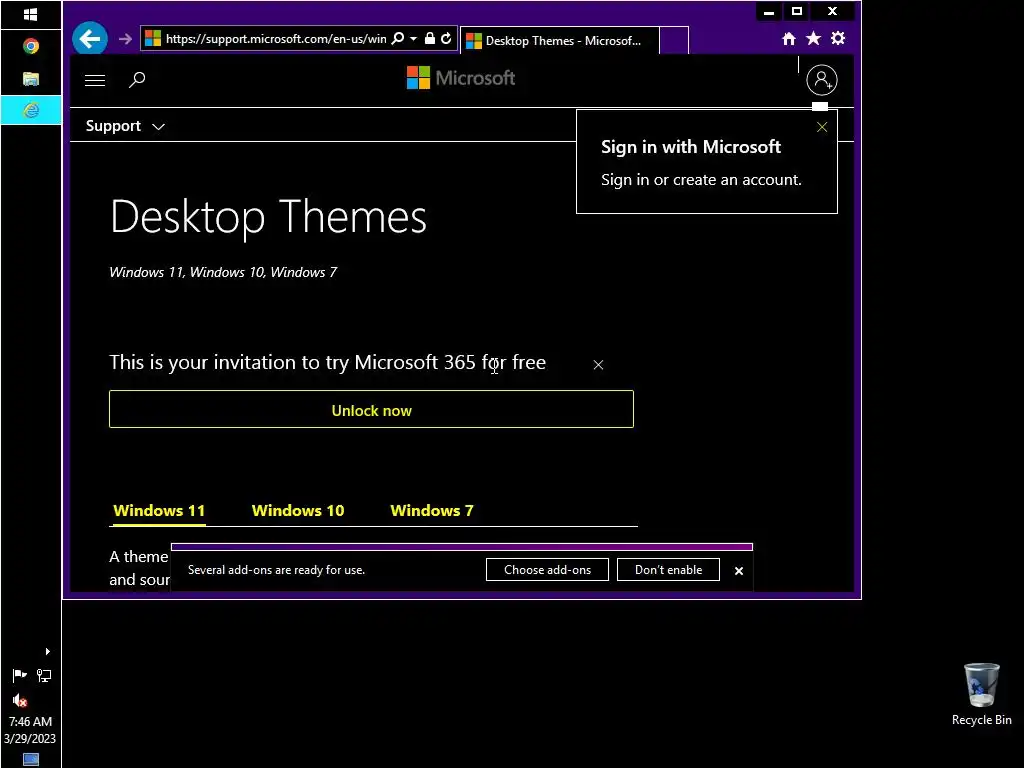Show hidden tray icons arrow

coord(47,651)
